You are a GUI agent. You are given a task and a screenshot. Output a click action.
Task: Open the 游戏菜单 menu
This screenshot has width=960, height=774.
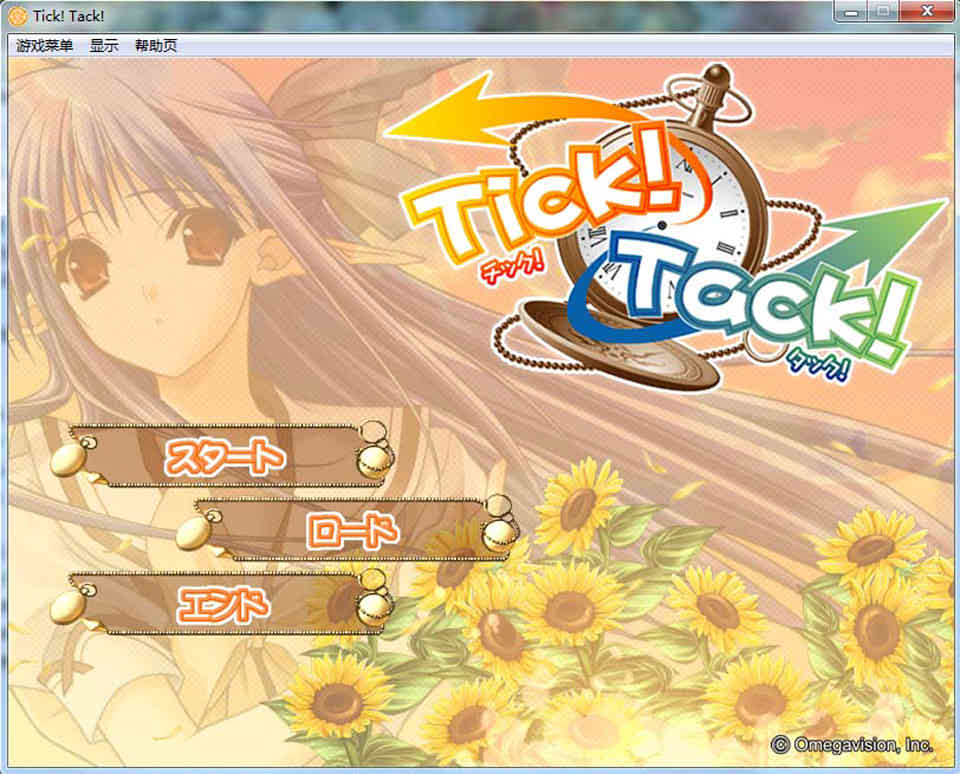click(x=44, y=46)
